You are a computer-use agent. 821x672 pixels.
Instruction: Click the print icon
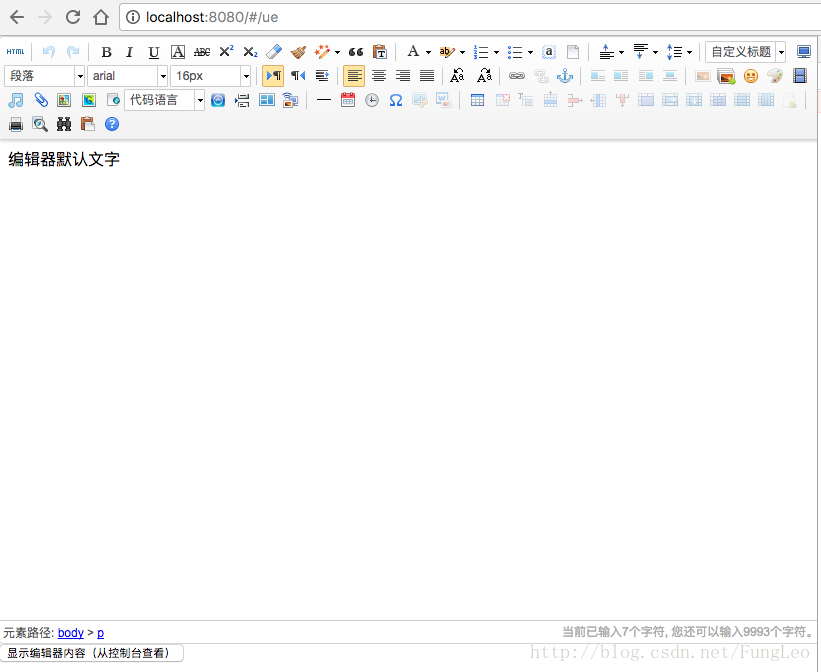16,125
